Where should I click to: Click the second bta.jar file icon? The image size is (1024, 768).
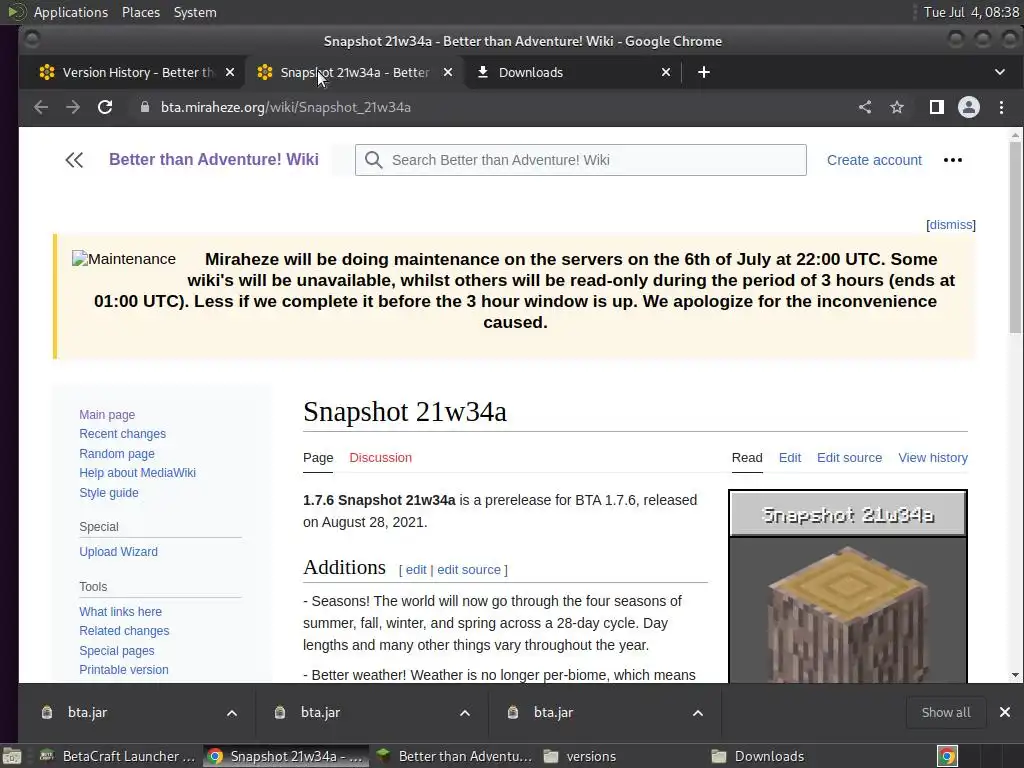point(280,712)
